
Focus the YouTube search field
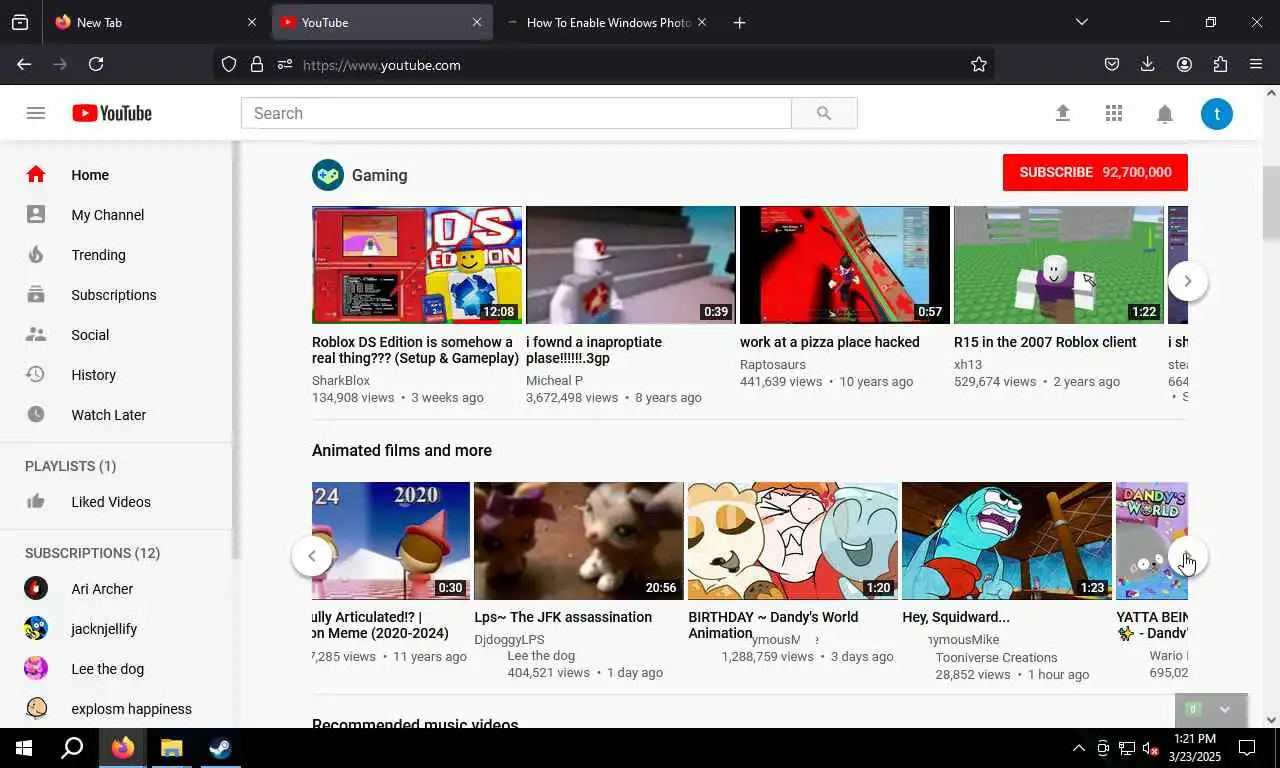point(516,113)
